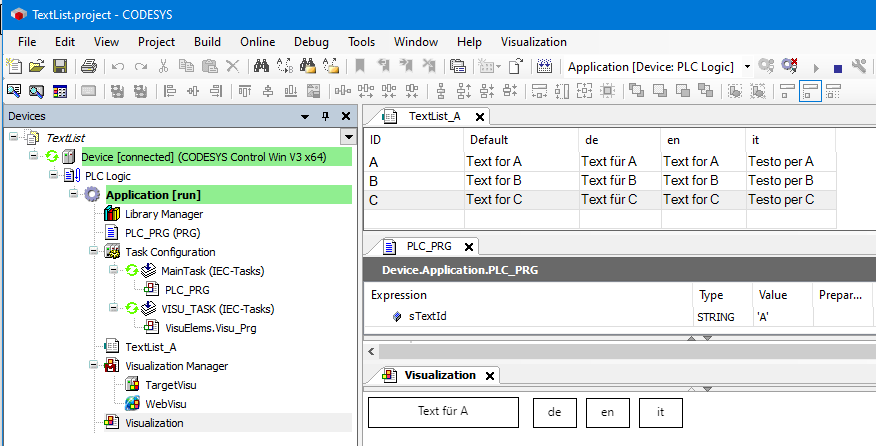
Task: Click the Save project toolbar icon
Action: point(60,67)
